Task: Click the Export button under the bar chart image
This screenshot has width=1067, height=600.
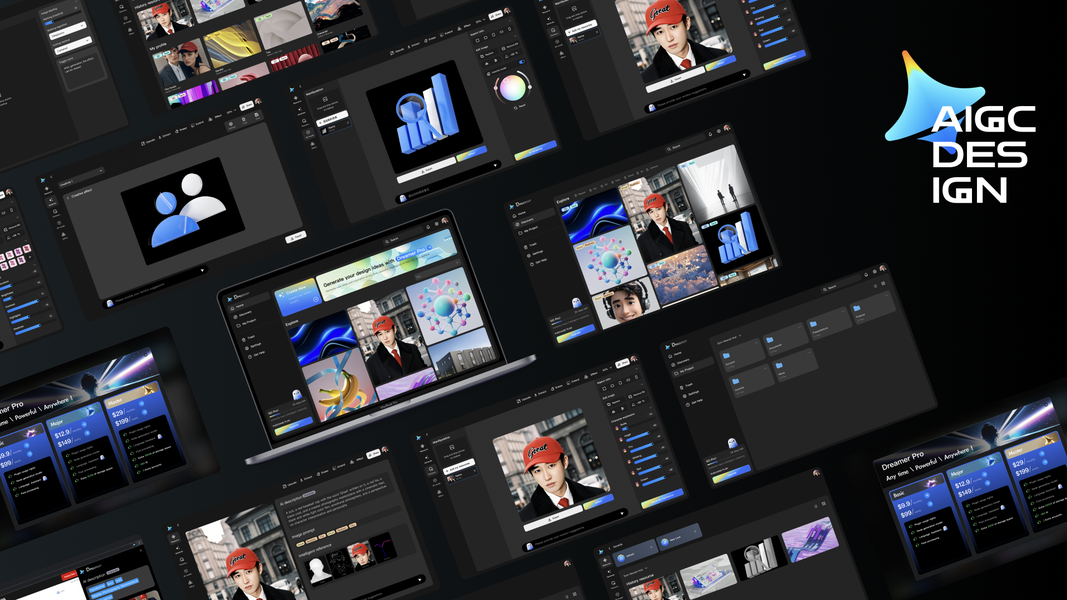Action: click(427, 170)
